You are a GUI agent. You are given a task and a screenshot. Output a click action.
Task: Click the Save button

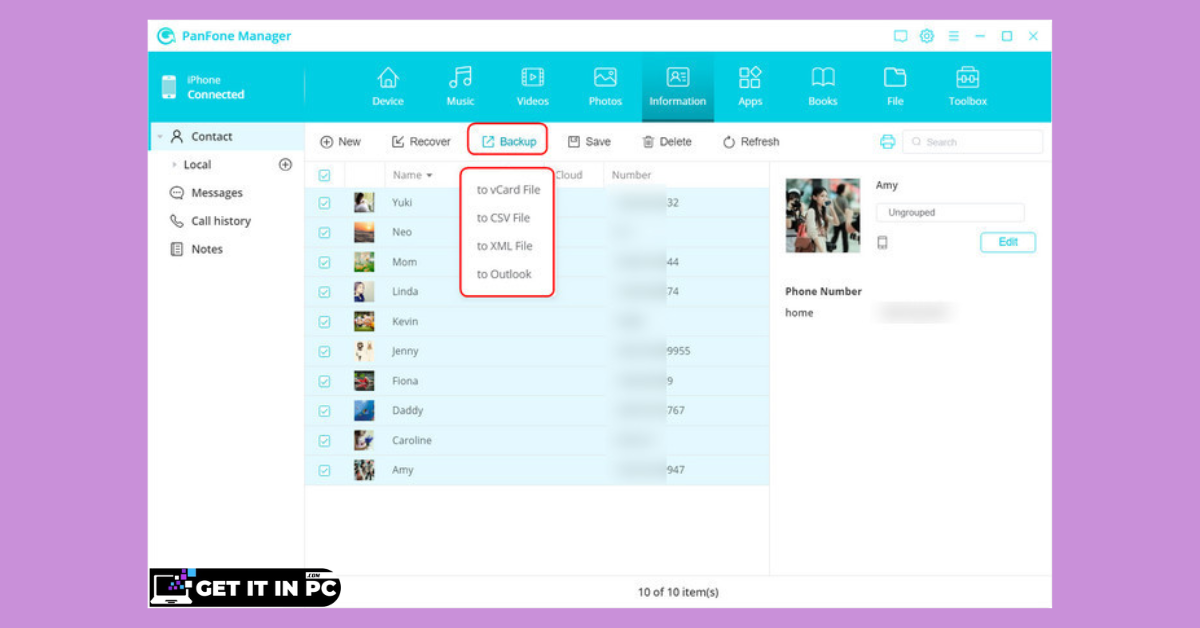coord(589,142)
